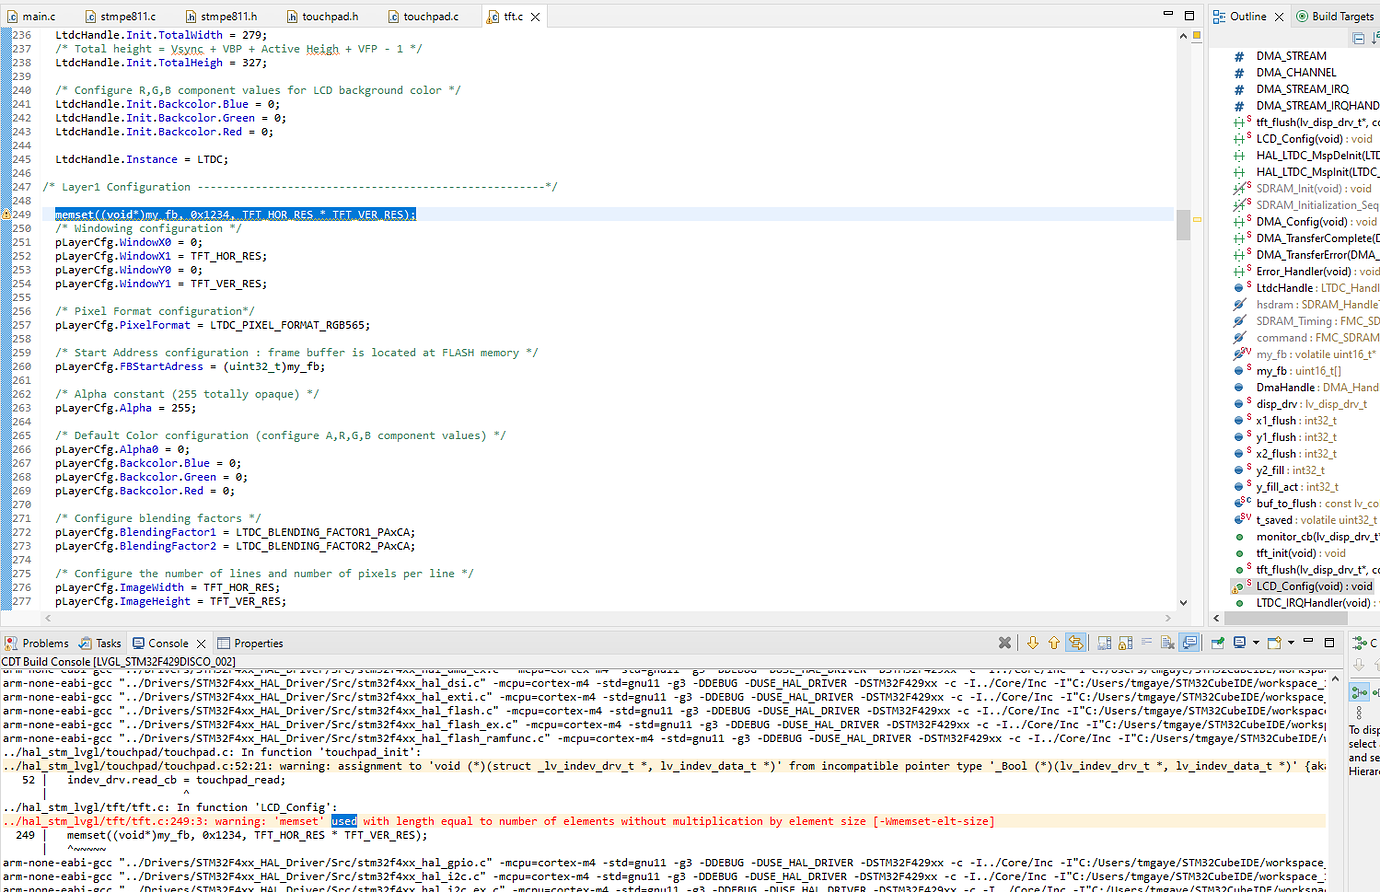Click warning marker on line 249

click(x=5, y=214)
